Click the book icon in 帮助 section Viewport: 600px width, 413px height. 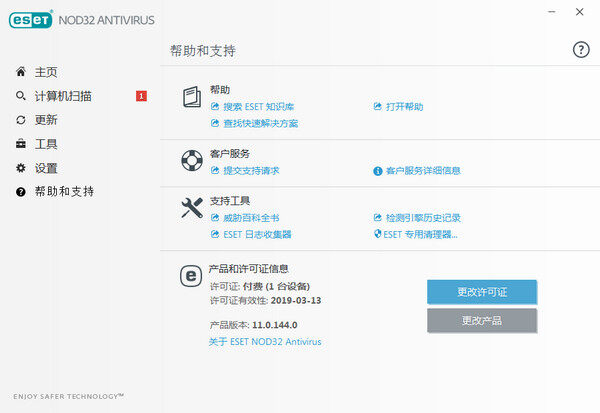tap(192, 97)
